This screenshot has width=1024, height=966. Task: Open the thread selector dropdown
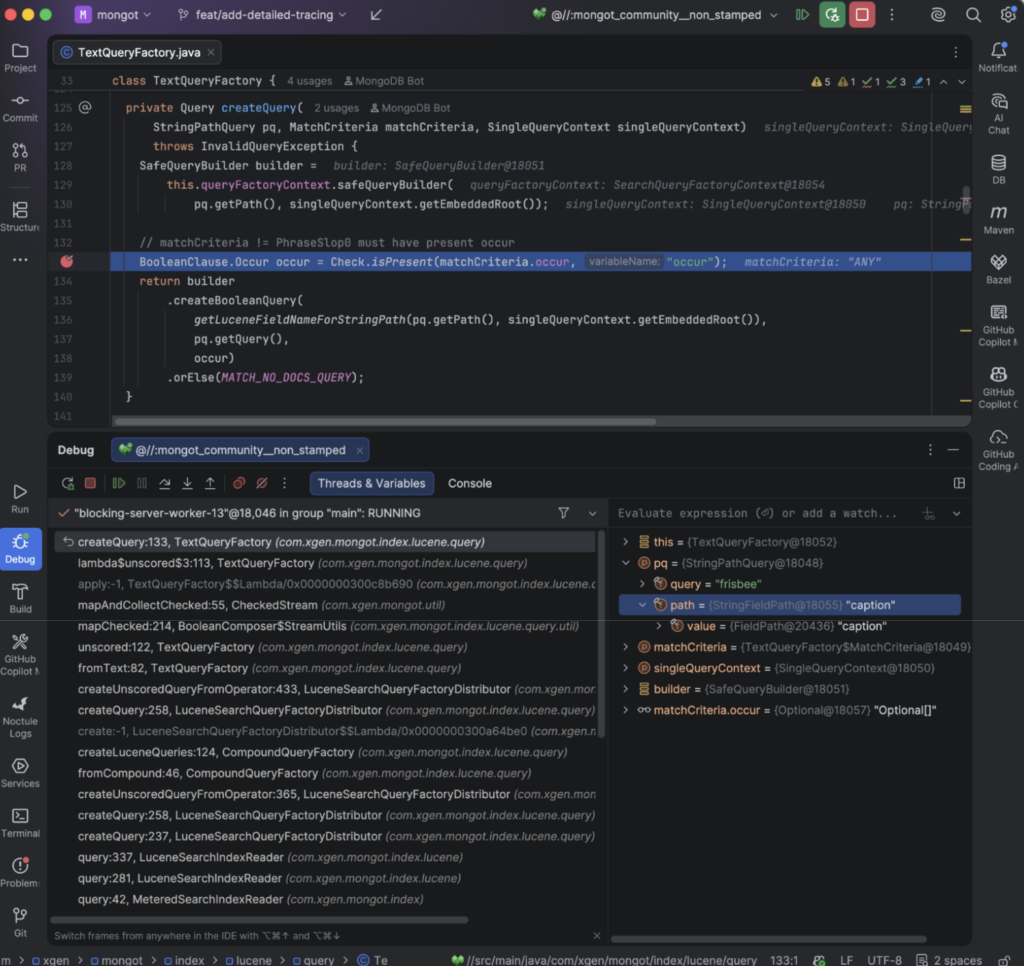pyautogui.click(x=592, y=513)
